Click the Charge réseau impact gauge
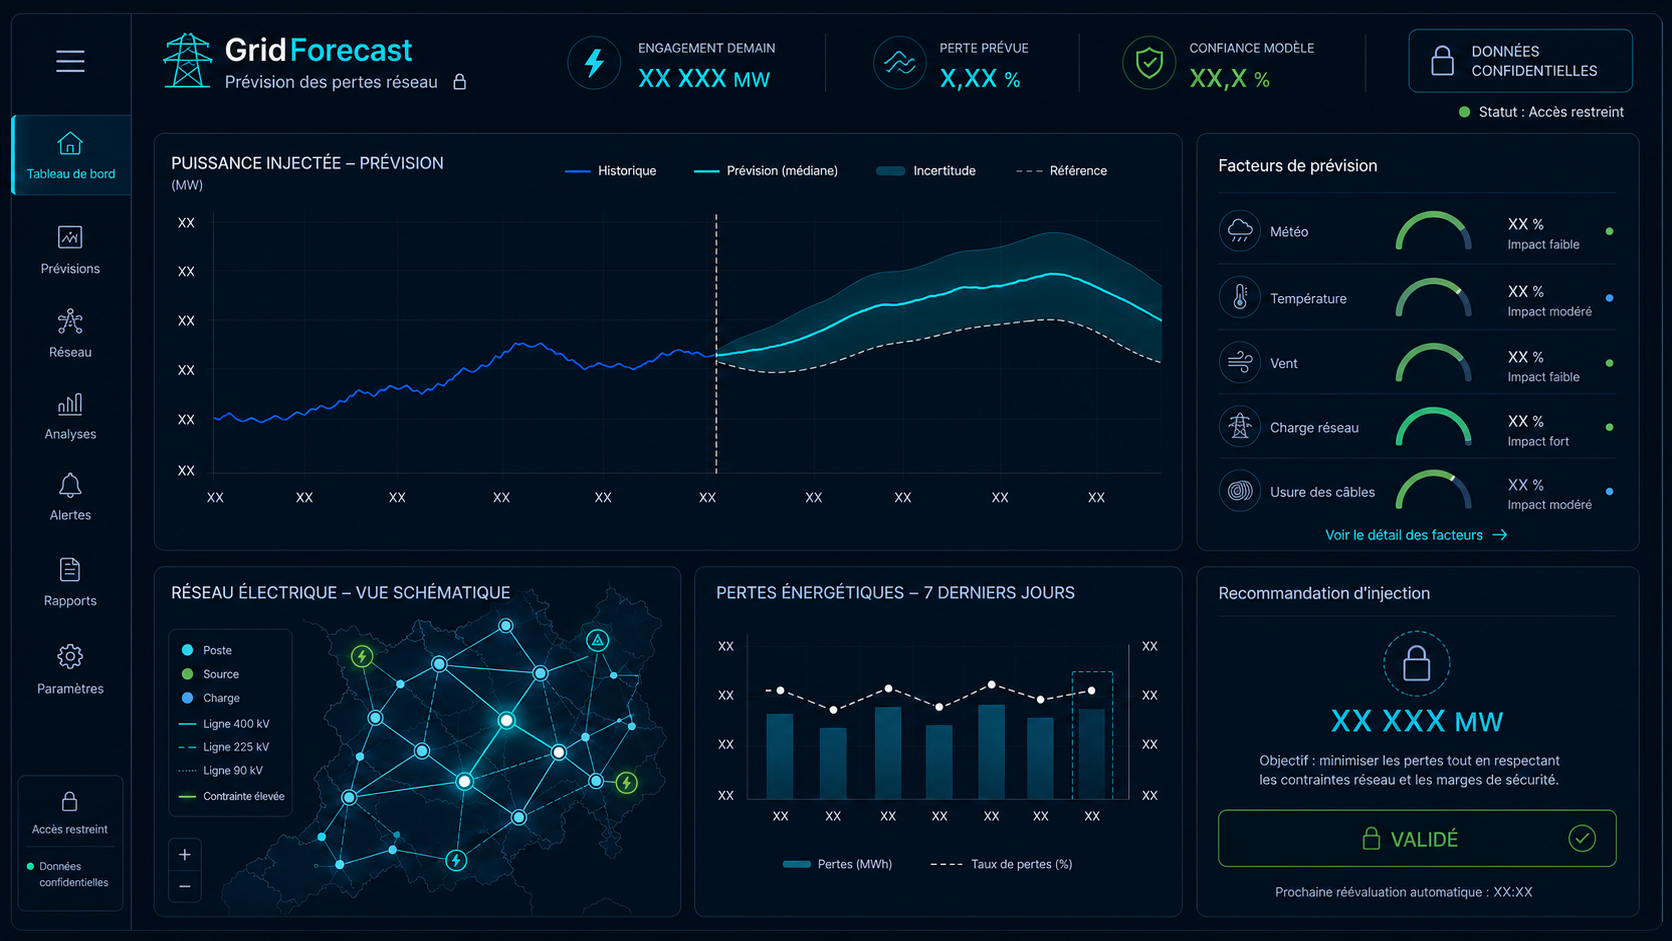Screen dimensions: 1672x941 coord(1433,426)
